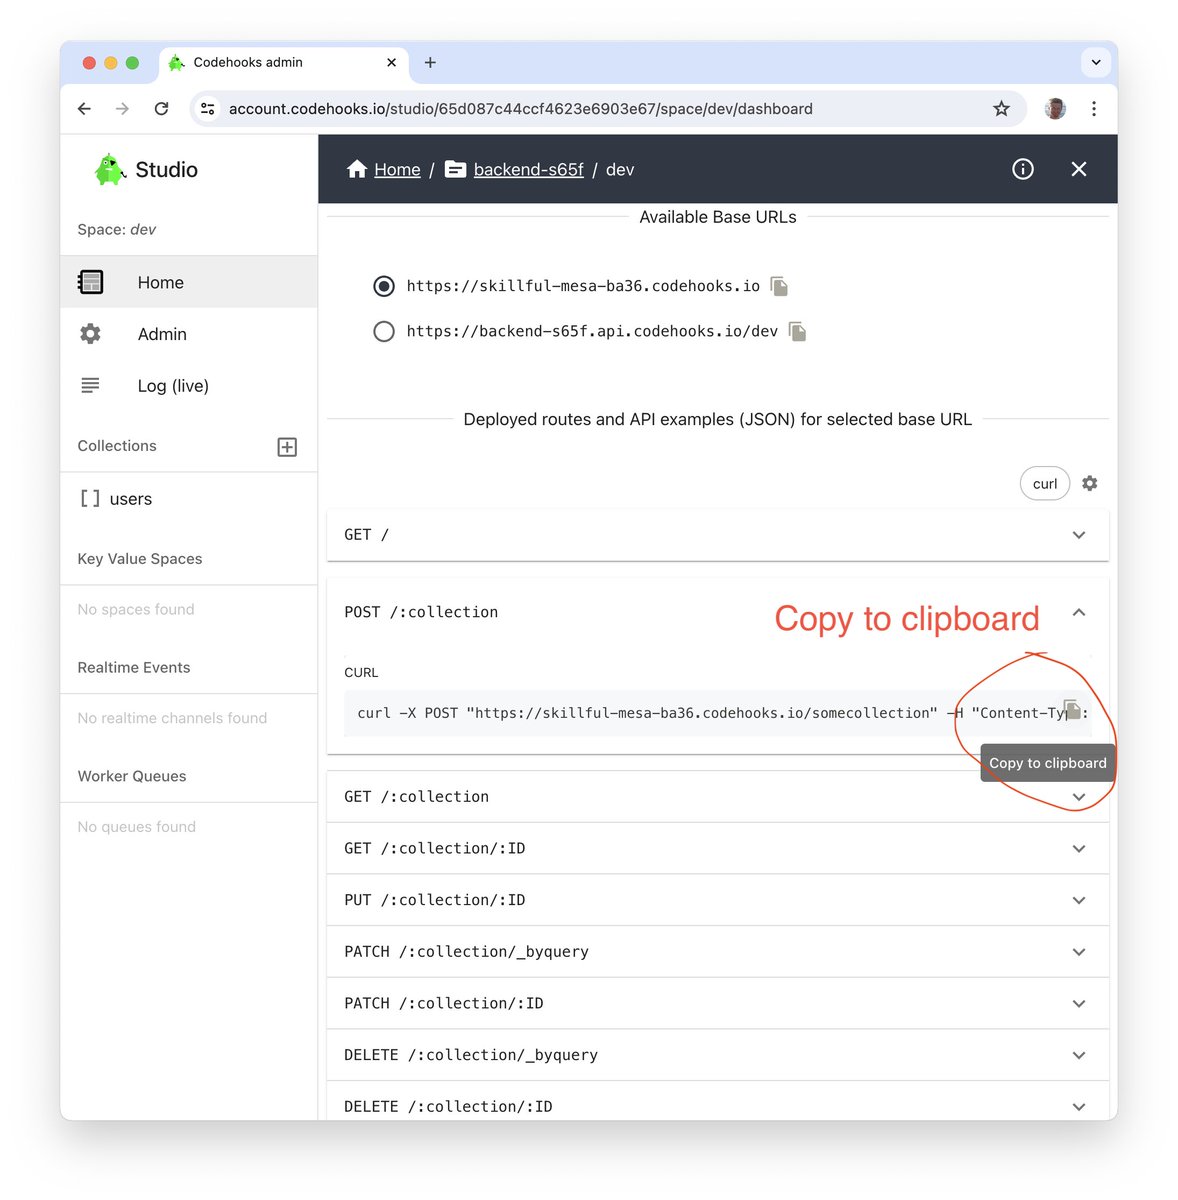Screen dimensions: 1178x1200
Task: Click the curl language chip button
Action: [1045, 484]
